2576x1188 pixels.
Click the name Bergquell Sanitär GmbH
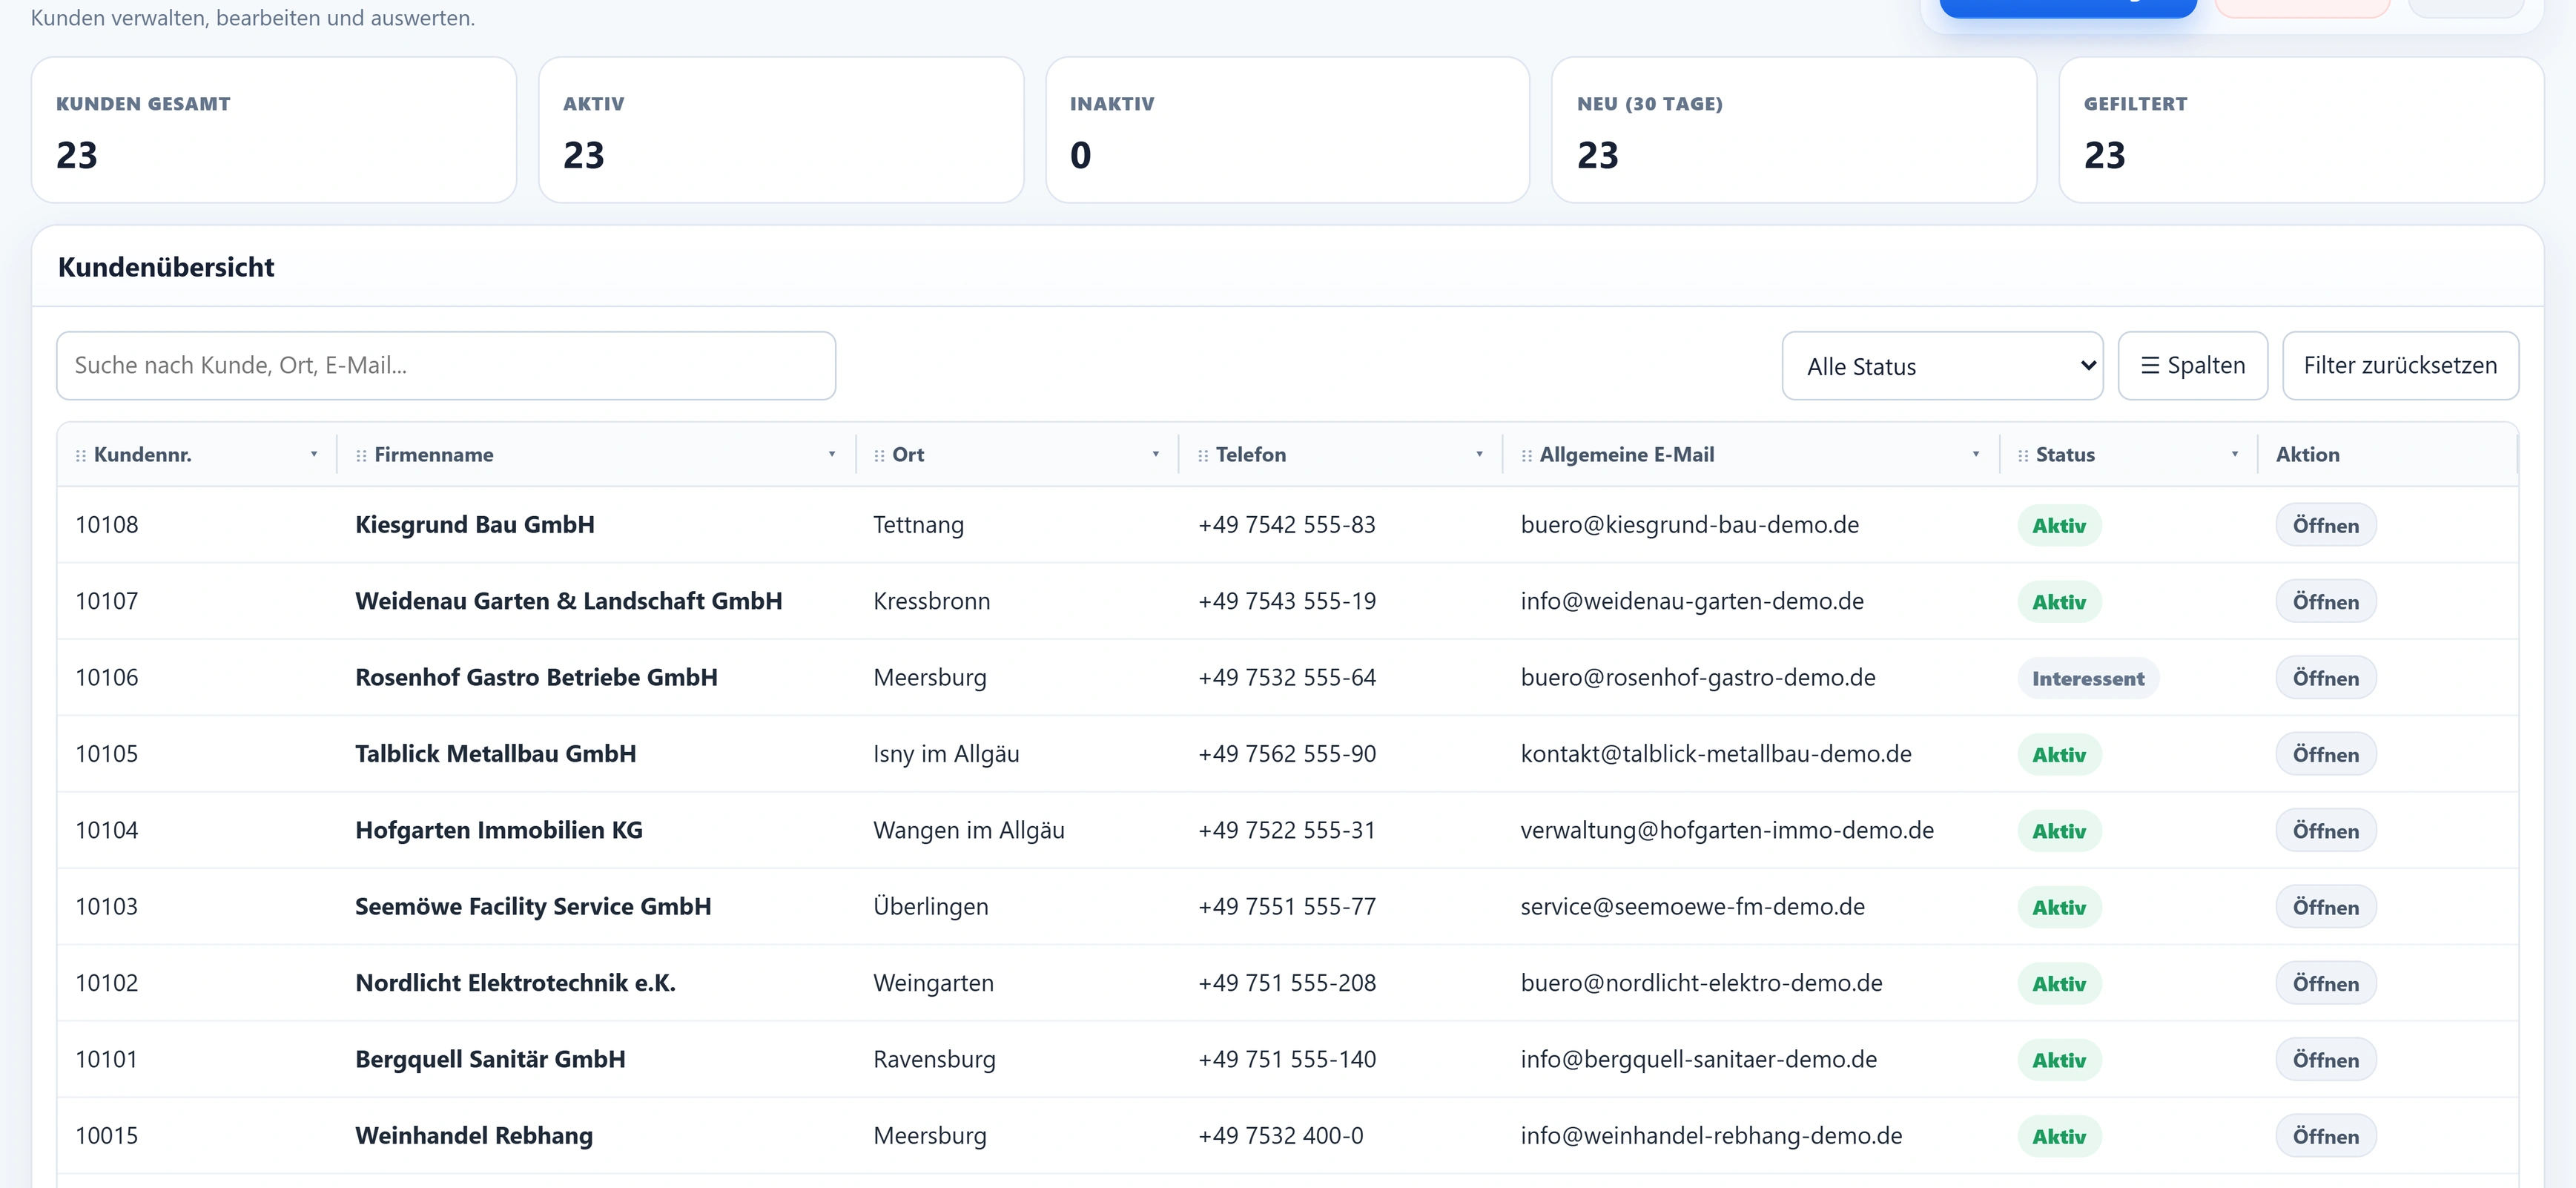tap(490, 1059)
